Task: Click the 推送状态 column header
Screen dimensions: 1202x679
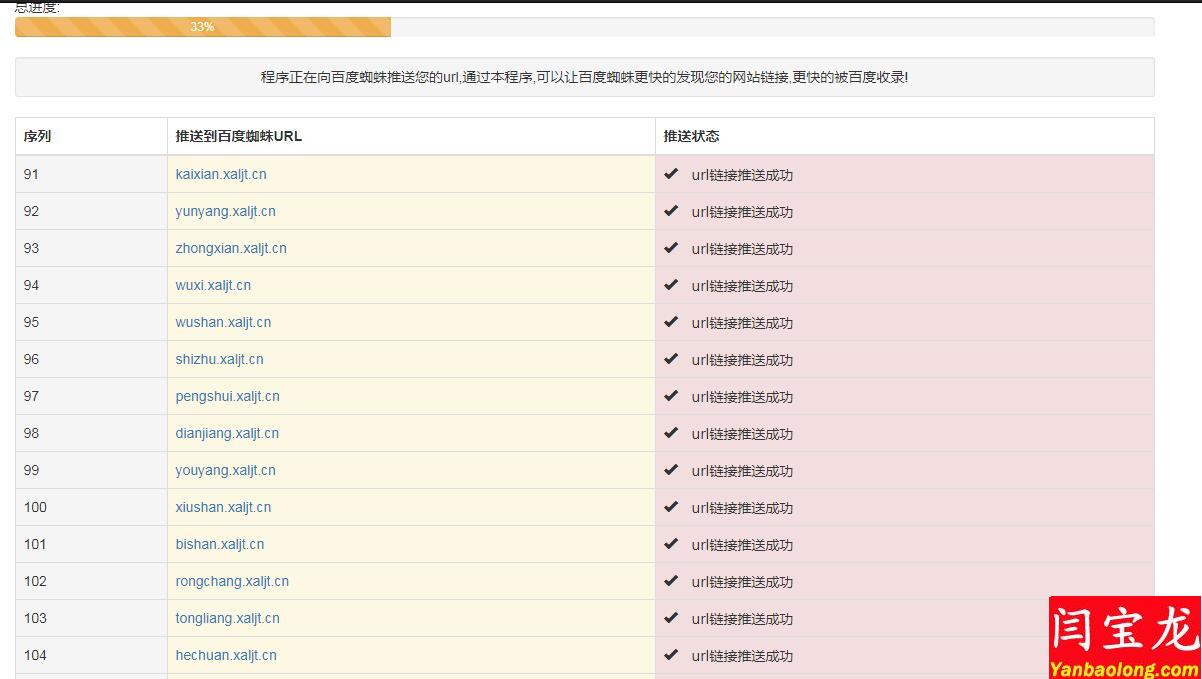Action: [x=691, y=136]
